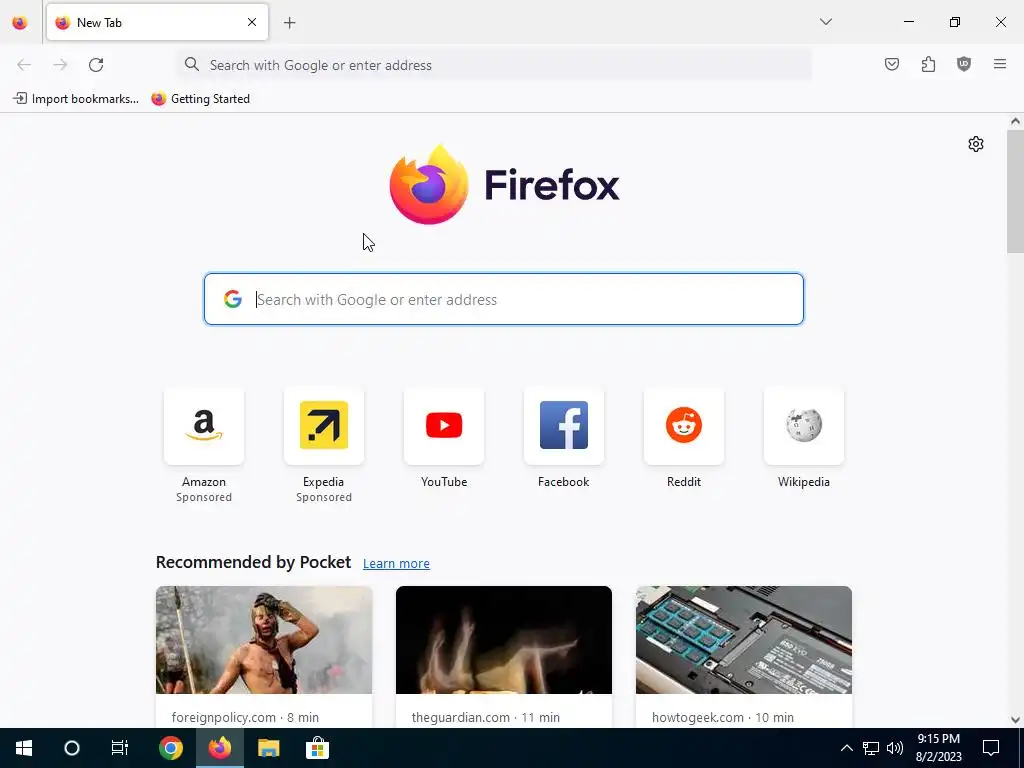
Task: Open Task View in taskbar
Action: (x=120, y=748)
